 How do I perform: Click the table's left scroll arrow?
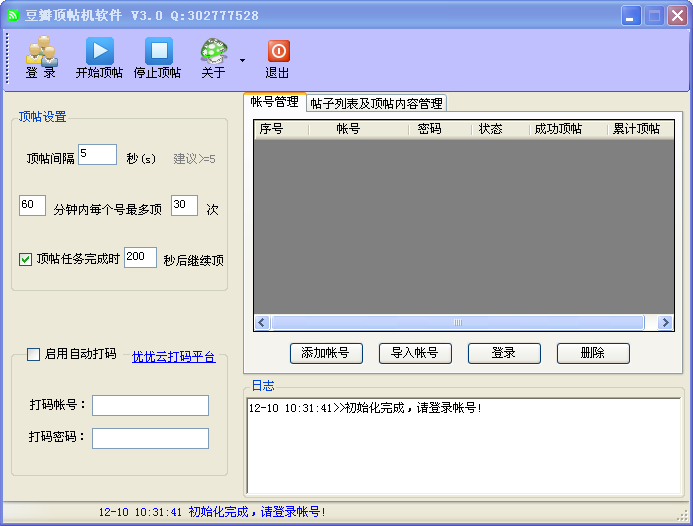(x=261, y=322)
